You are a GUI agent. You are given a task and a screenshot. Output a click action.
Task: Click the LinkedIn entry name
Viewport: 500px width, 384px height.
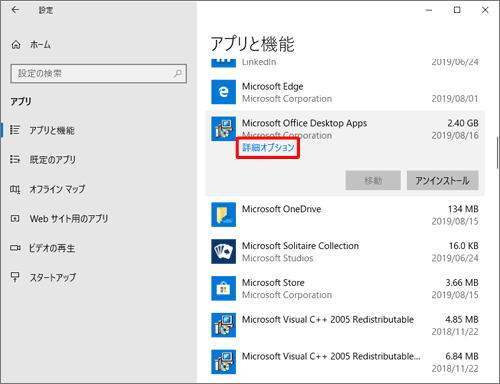pos(259,62)
